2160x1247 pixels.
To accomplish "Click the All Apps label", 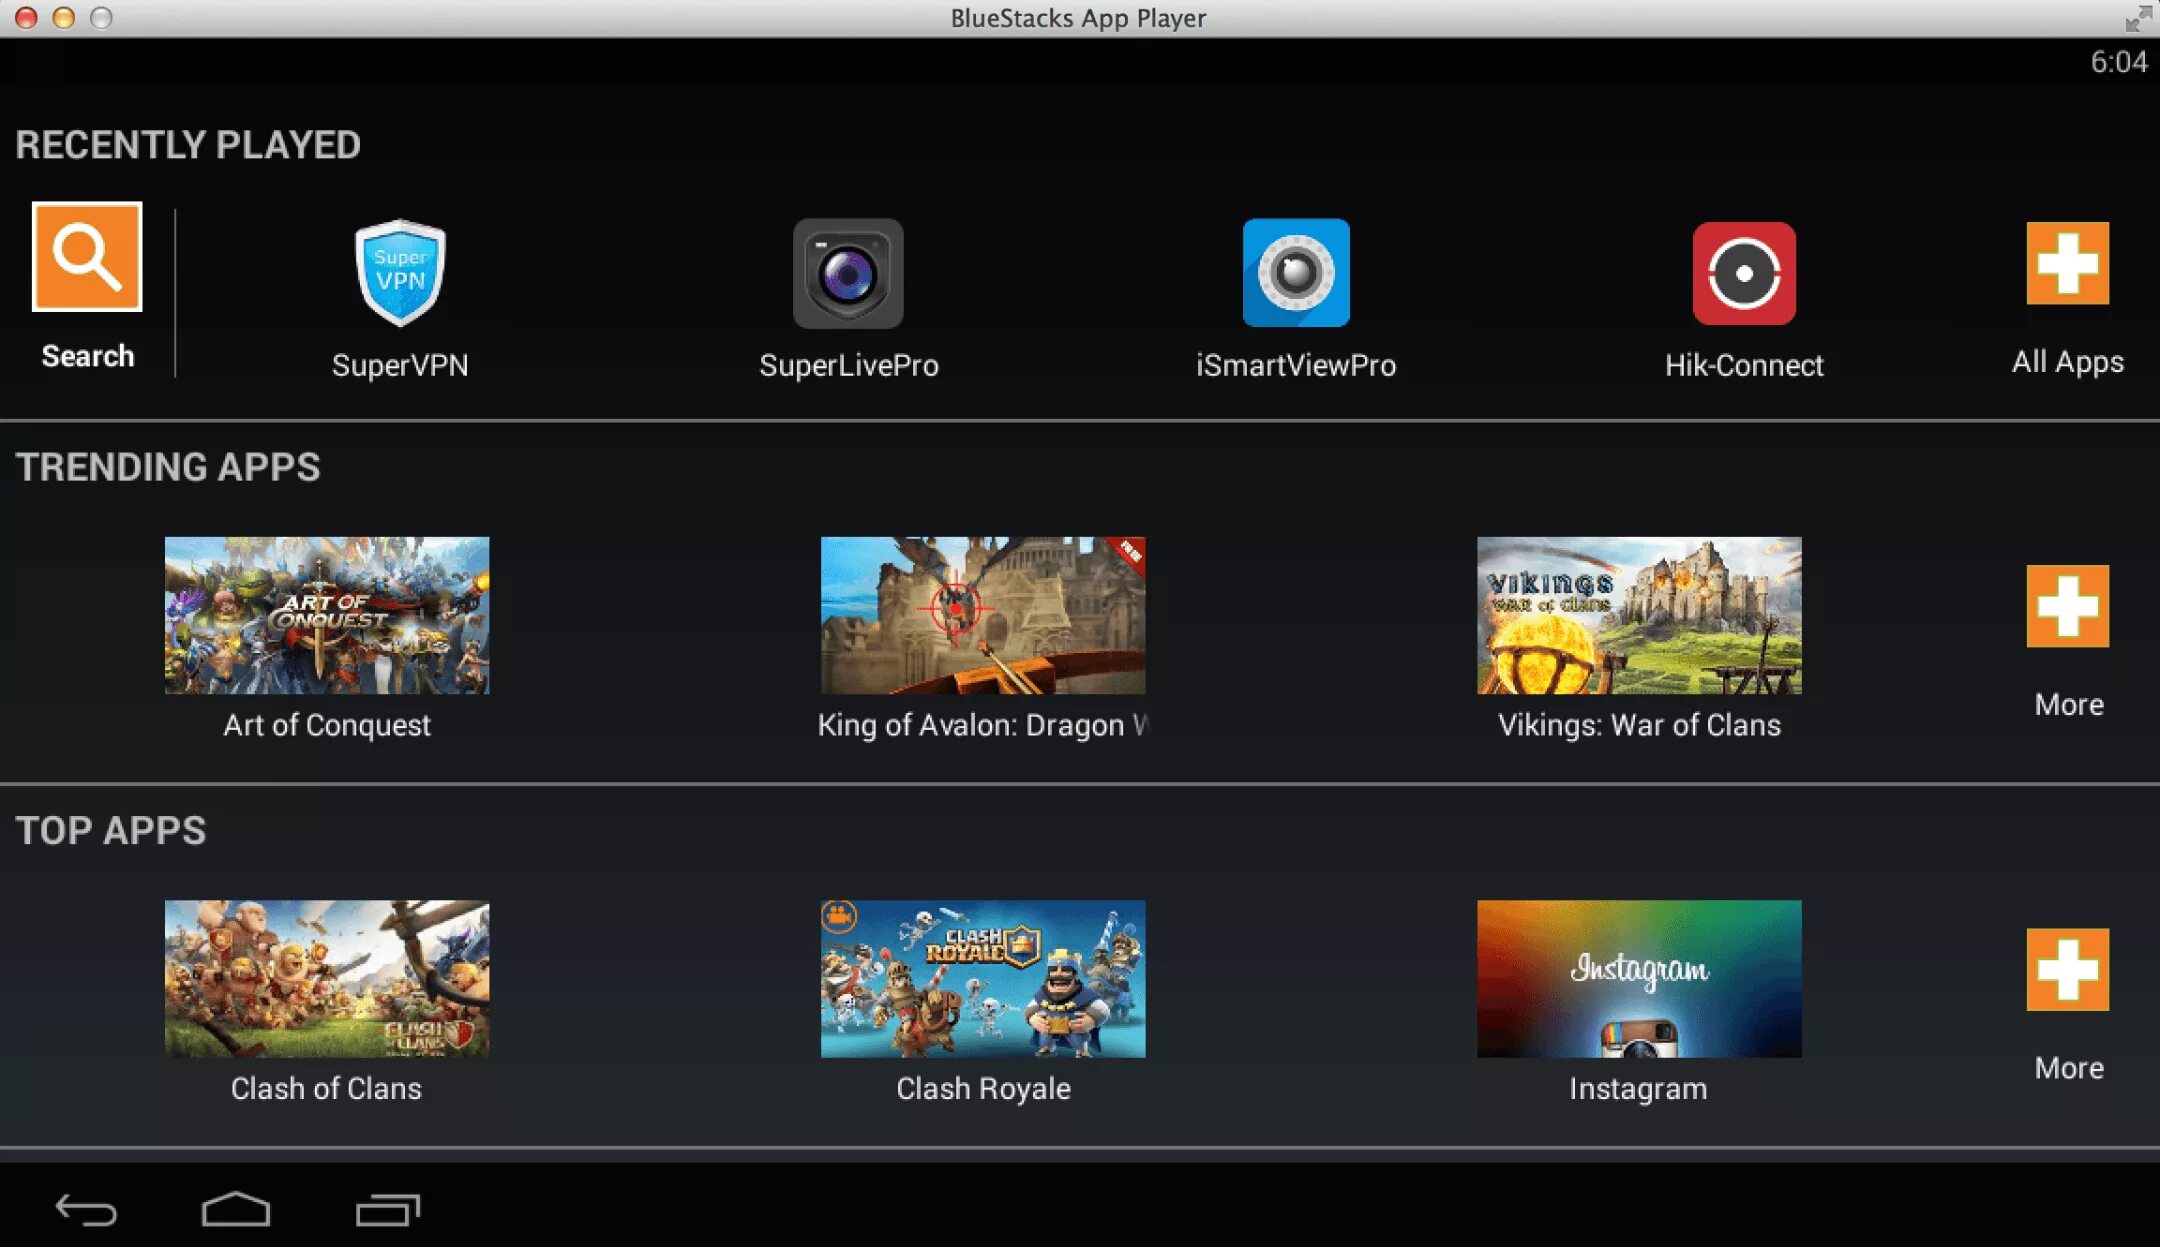I will tap(2068, 362).
